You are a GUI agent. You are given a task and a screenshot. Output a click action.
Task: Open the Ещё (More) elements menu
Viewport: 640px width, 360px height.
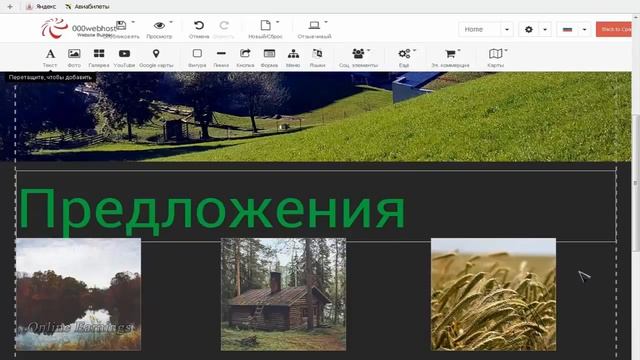click(x=404, y=58)
